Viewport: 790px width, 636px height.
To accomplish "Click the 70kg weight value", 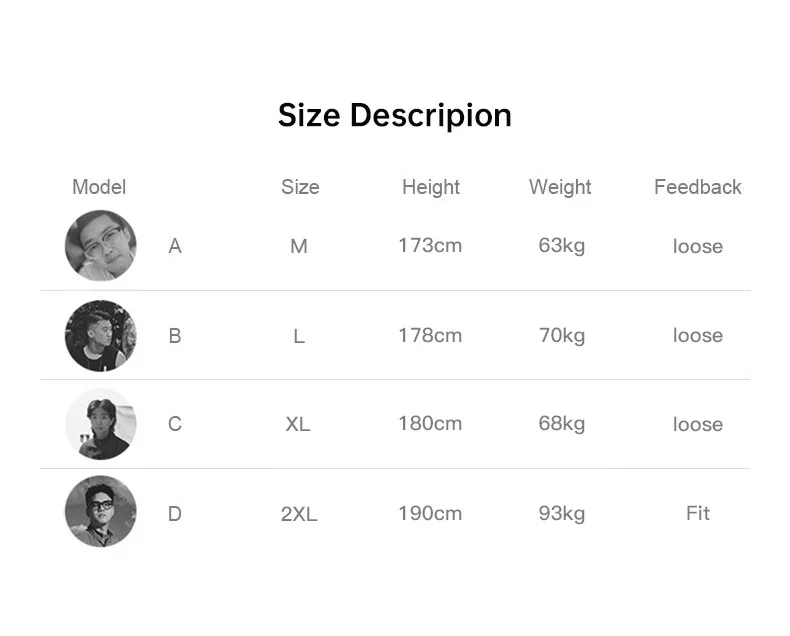I will click(562, 335).
